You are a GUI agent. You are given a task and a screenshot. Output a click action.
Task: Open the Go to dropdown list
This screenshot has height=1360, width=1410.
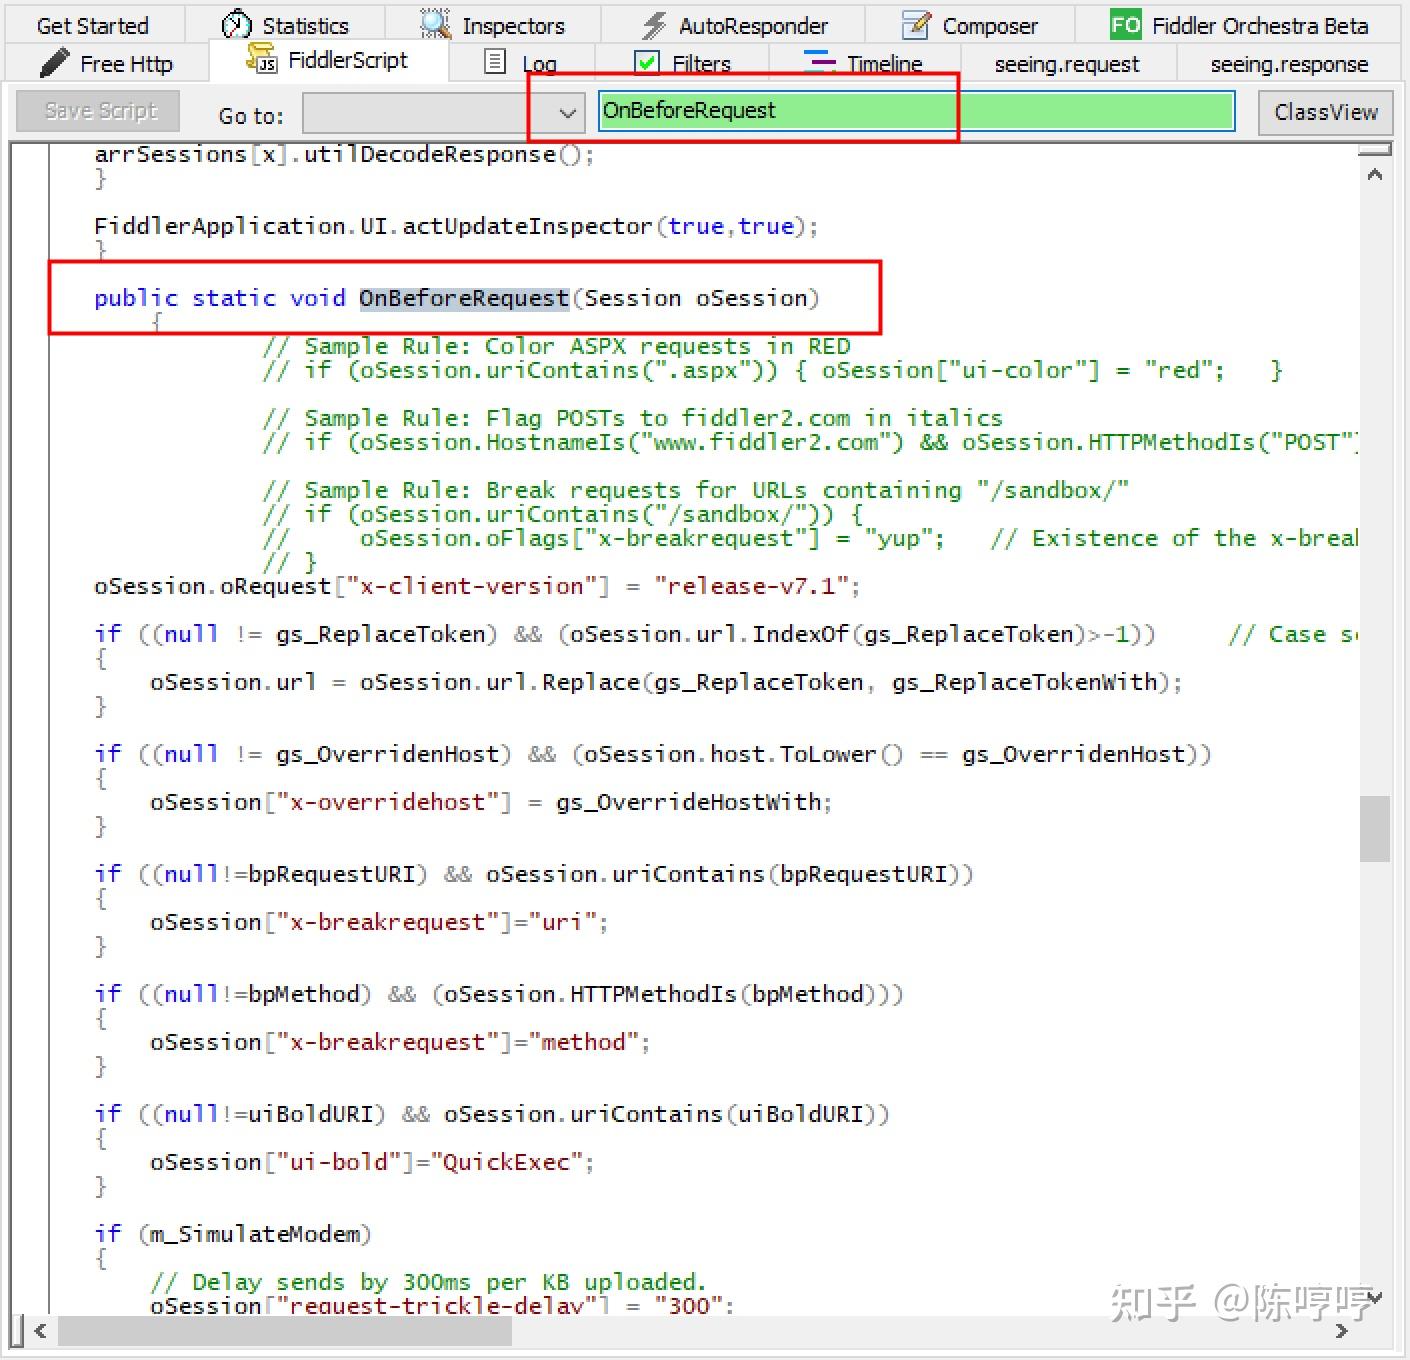click(x=443, y=112)
